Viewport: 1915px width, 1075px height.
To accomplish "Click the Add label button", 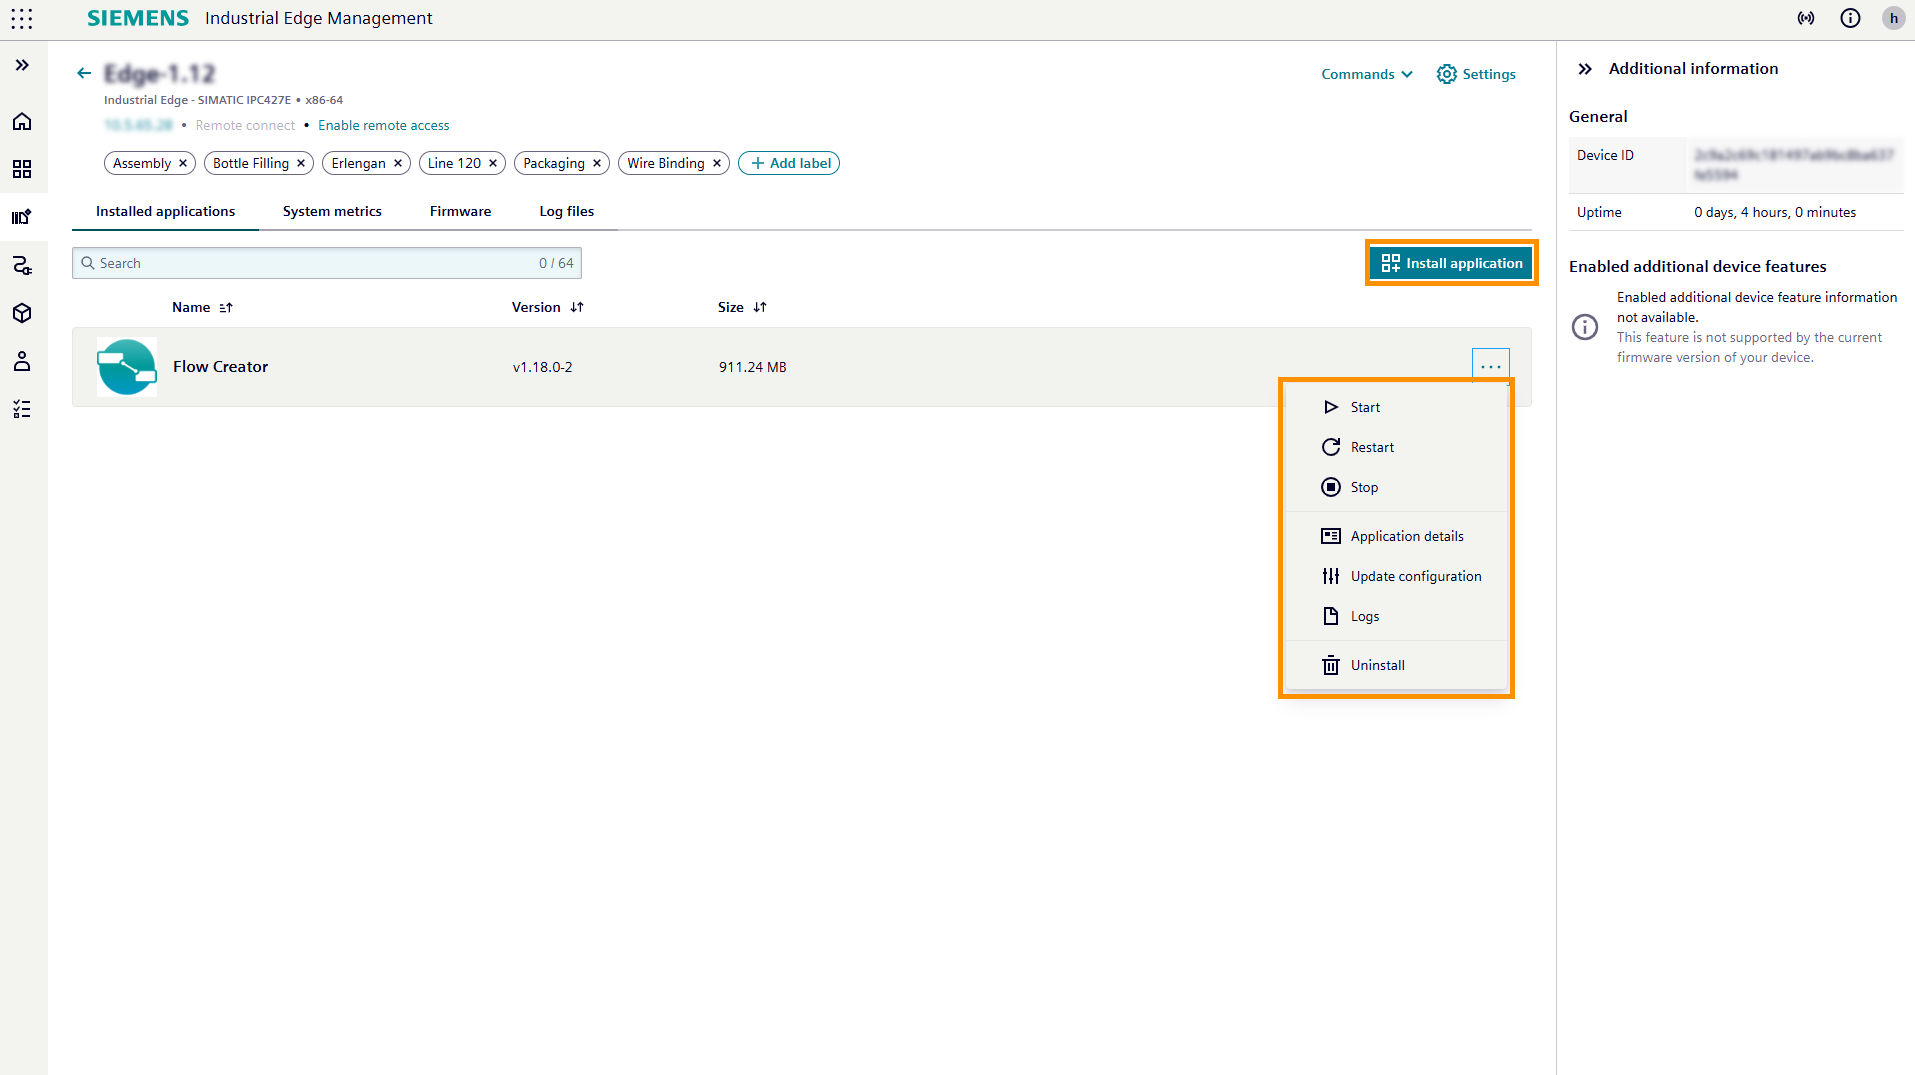I will 789,163.
